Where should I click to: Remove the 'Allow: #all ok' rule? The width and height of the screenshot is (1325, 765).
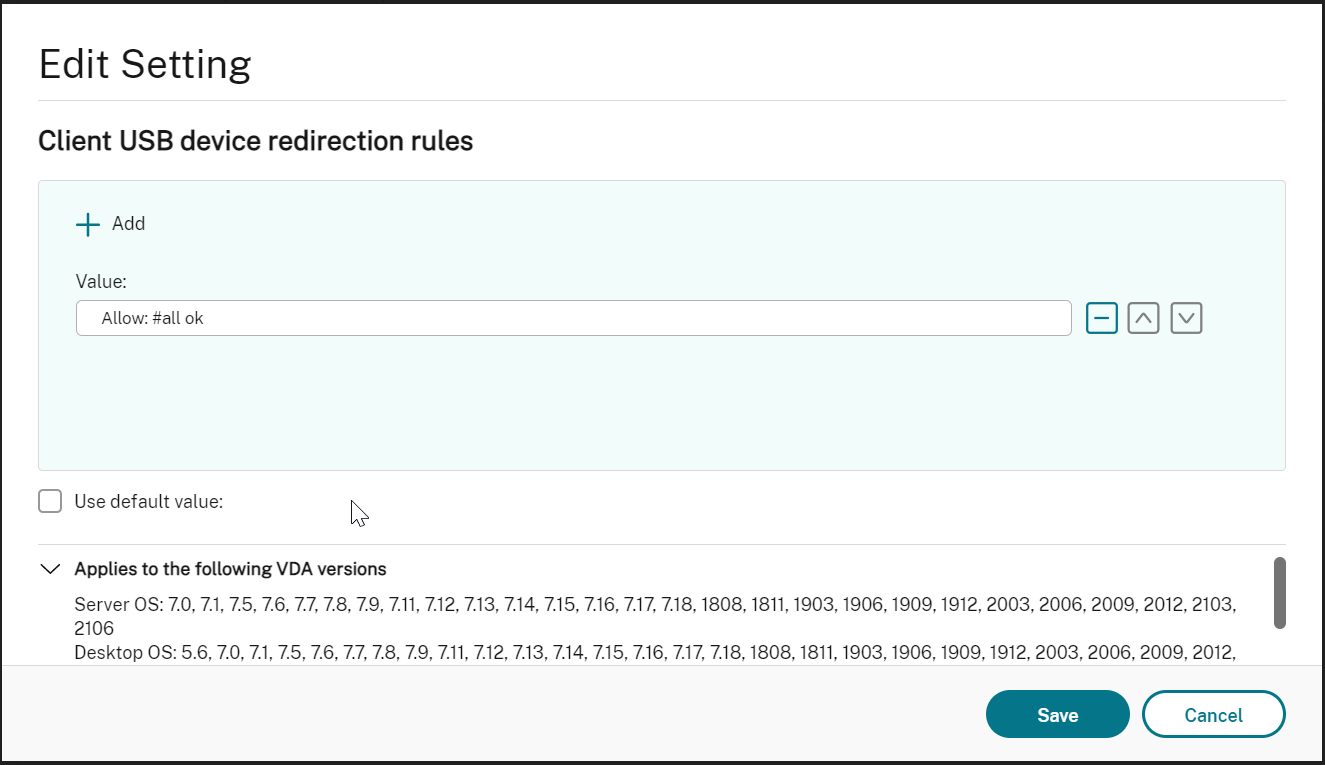coord(1102,319)
